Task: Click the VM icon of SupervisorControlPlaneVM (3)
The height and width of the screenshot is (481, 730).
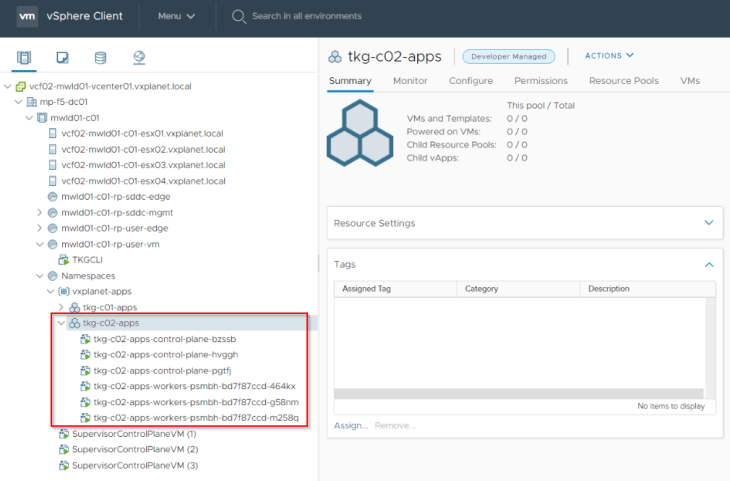Action: (63, 465)
